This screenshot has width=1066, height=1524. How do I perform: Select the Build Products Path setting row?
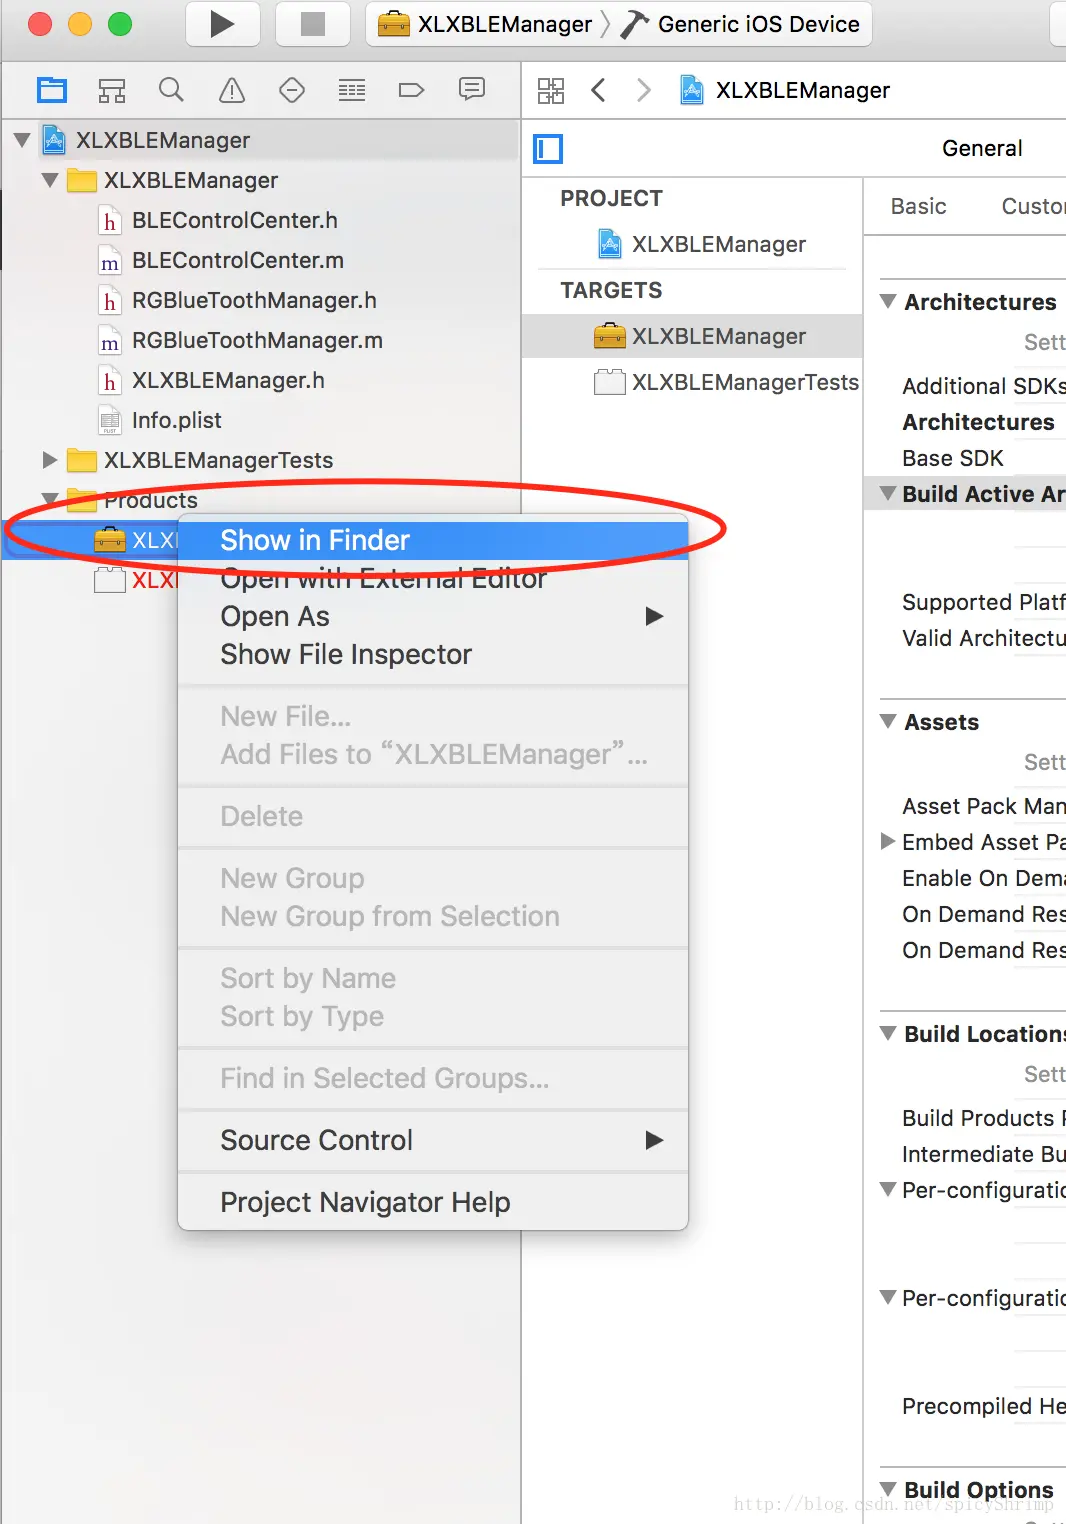[965, 1118]
